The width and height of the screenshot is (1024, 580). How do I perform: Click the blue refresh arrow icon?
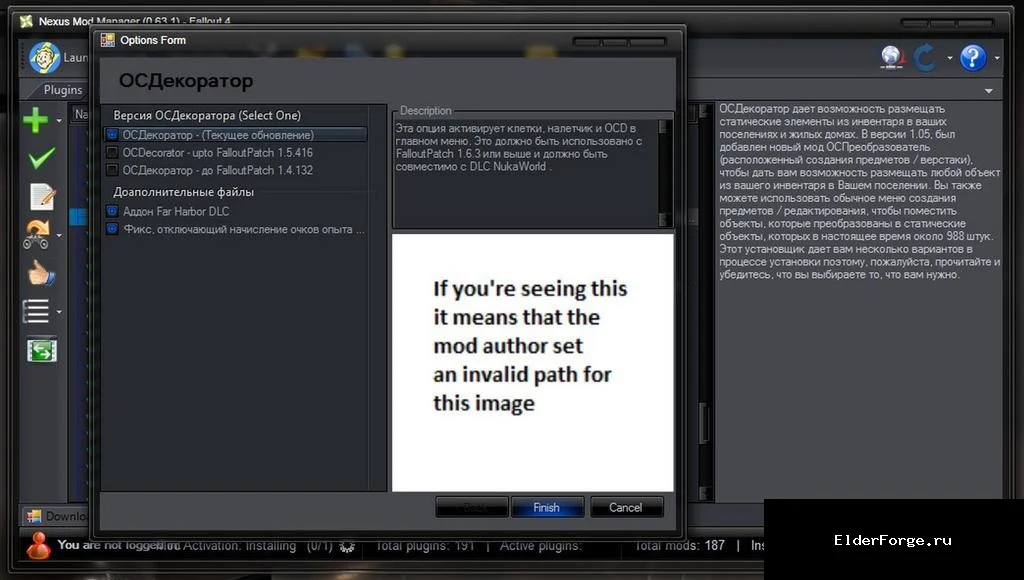(924, 57)
